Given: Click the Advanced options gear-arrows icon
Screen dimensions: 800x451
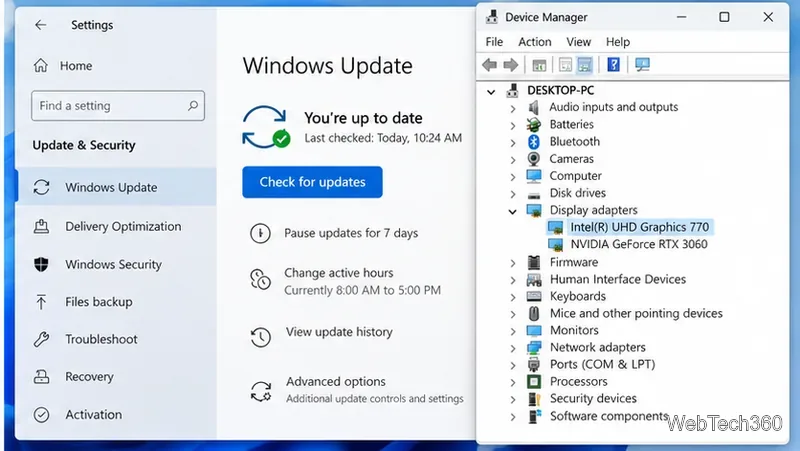Looking at the screenshot, I should [261, 391].
